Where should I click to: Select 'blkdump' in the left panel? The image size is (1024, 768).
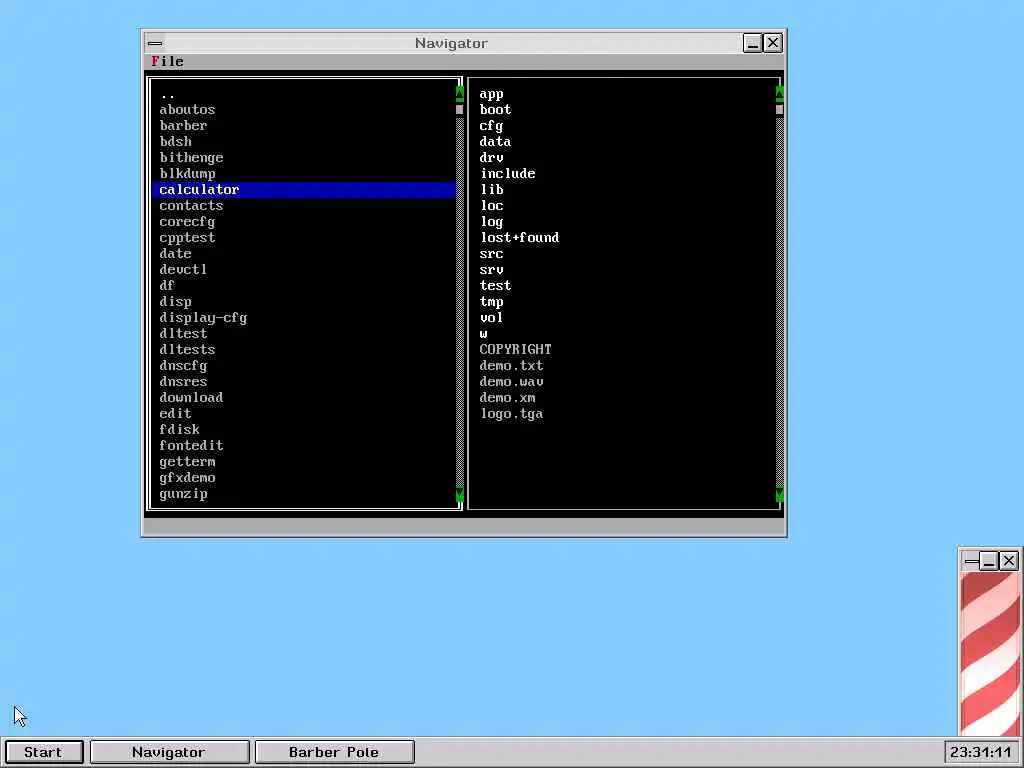[x=304, y=174]
